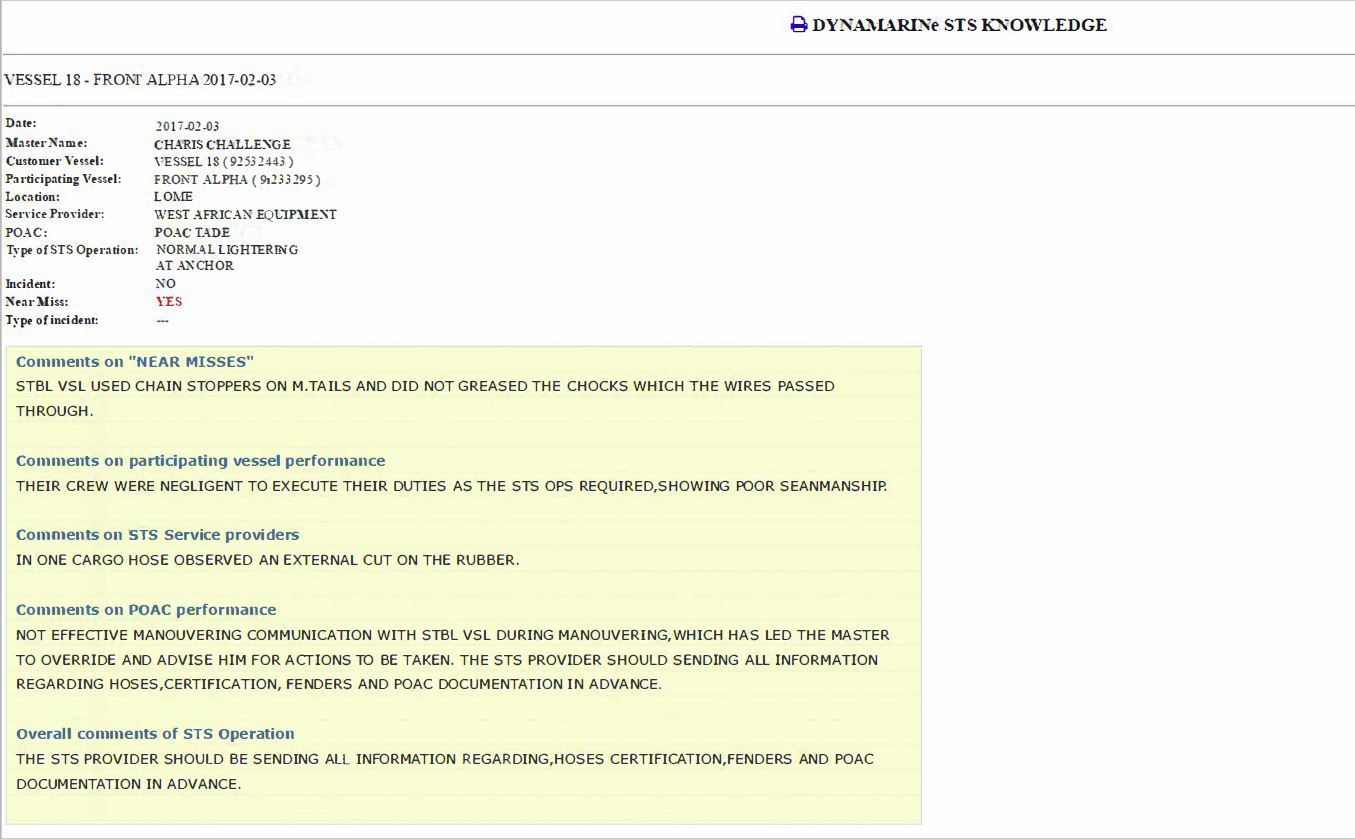Click the red Near Miss value YES
This screenshot has width=1355, height=839.
(x=169, y=302)
